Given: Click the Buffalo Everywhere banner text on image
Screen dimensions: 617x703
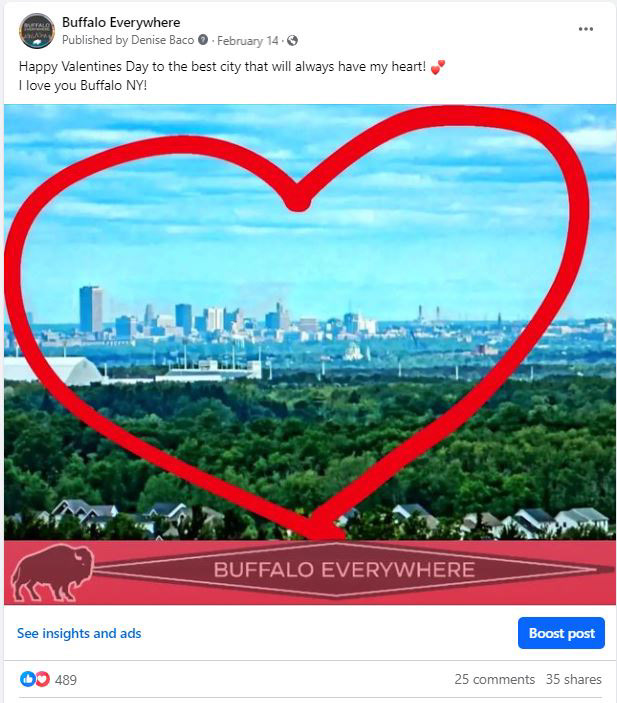Looking at the screenshot, I should pos(344,570).
